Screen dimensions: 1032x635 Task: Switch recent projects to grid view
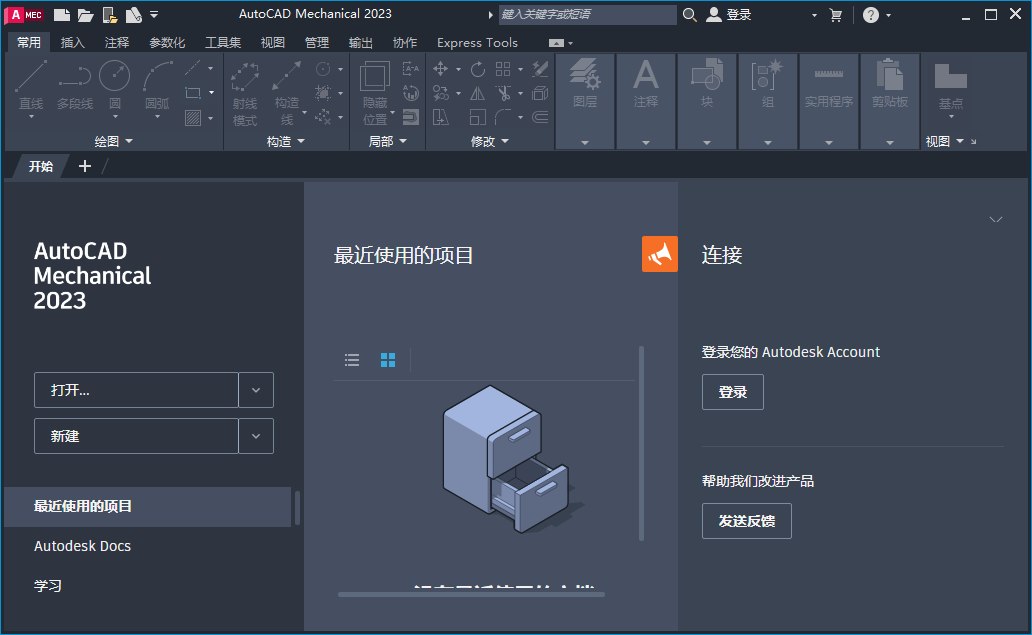(x=388, y=360)
